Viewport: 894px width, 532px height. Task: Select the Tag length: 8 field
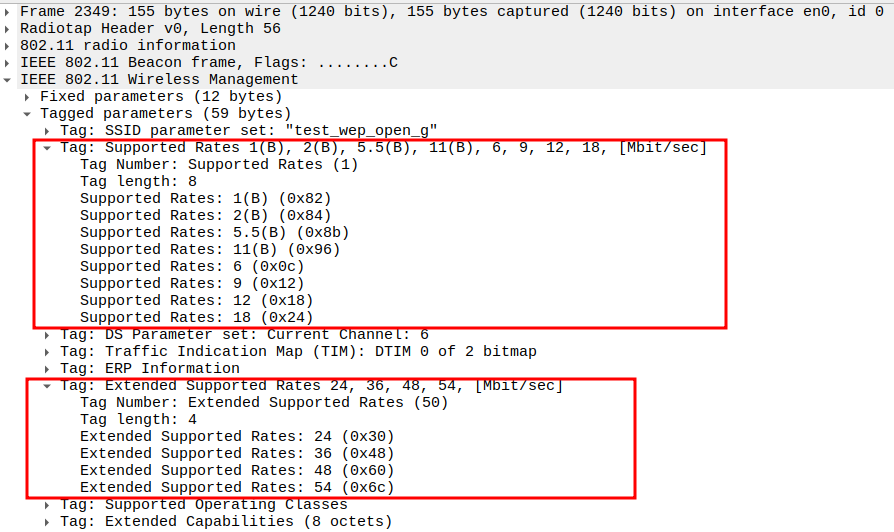pos(138,181)
